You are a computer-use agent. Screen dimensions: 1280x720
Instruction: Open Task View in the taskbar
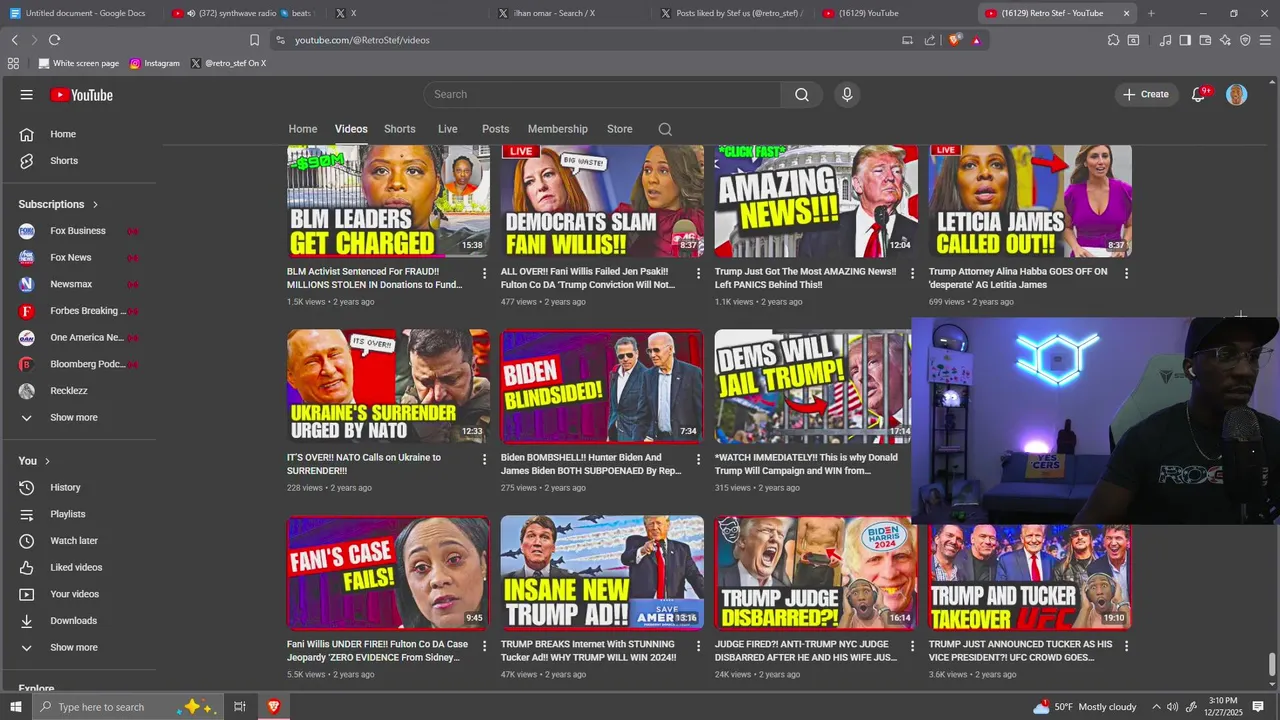[240, 707]
